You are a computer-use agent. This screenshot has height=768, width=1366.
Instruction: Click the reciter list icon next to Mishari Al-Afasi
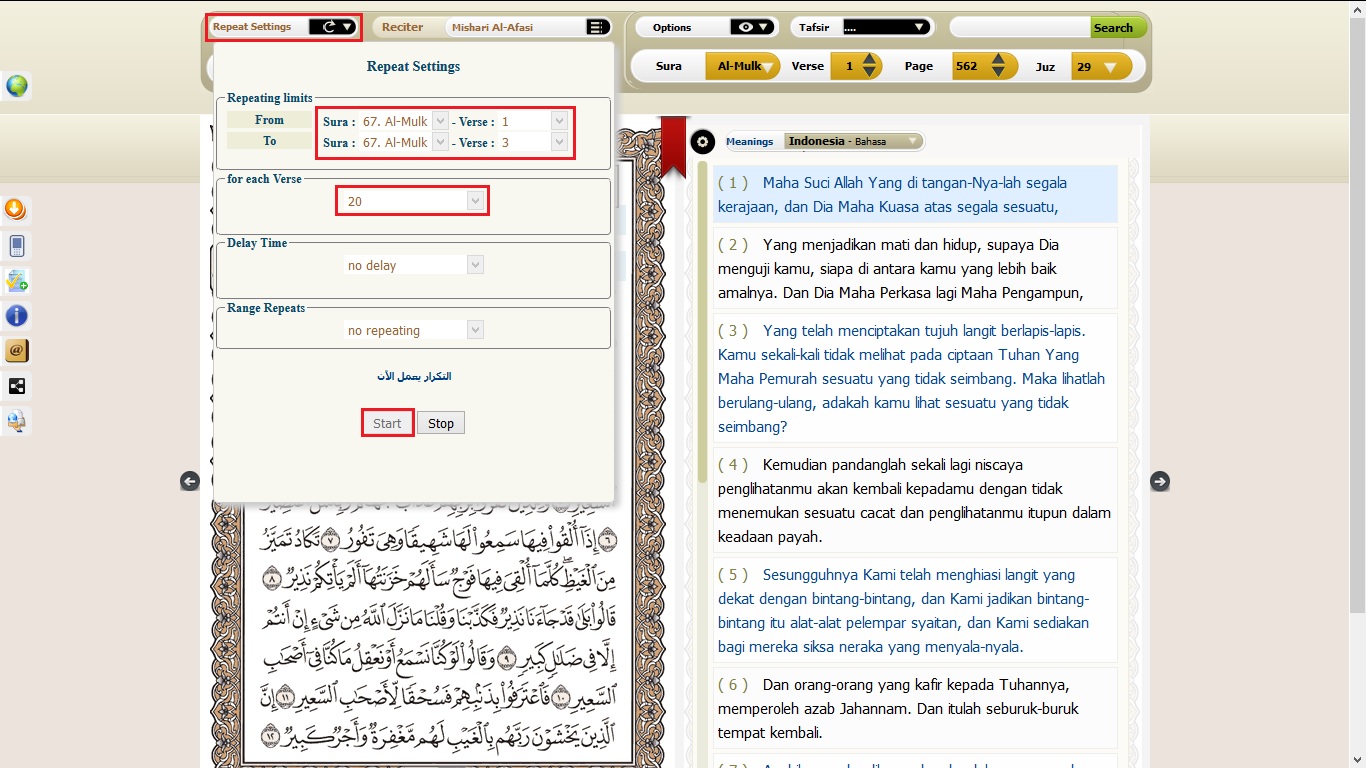click(x=597, y=27)
